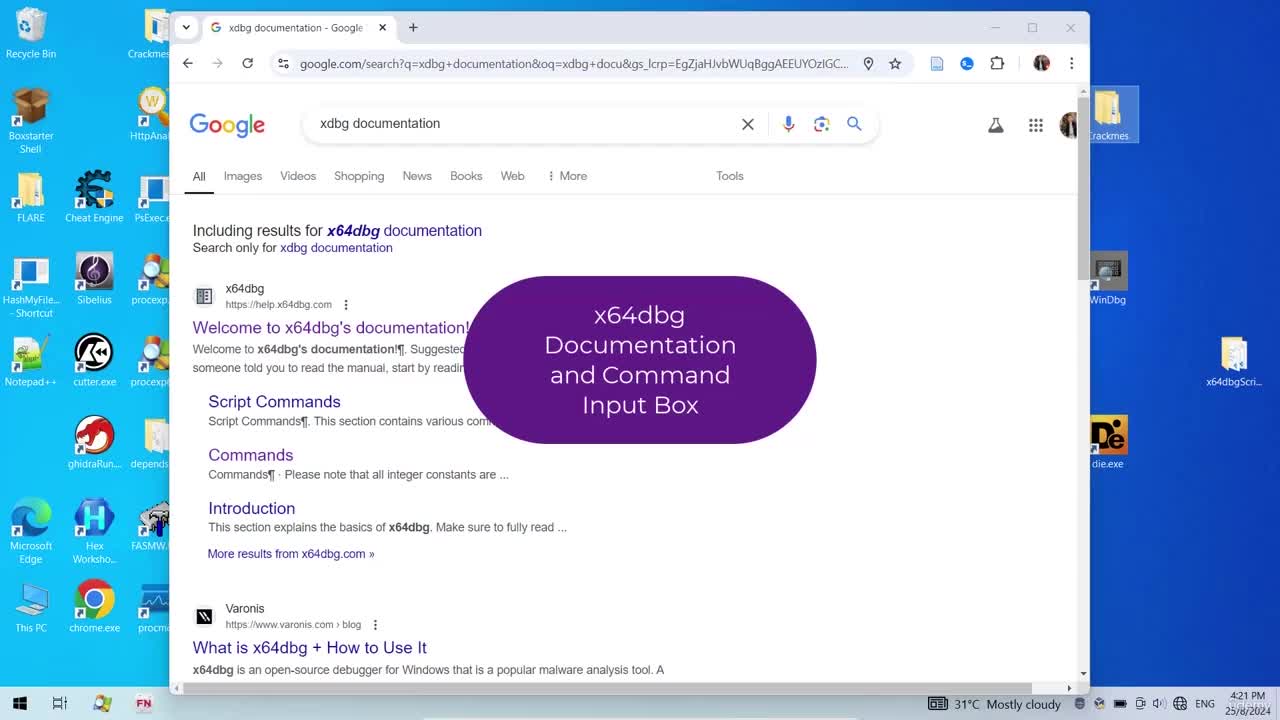
Task: View site information icon in address bar
Action: [283, 63]
